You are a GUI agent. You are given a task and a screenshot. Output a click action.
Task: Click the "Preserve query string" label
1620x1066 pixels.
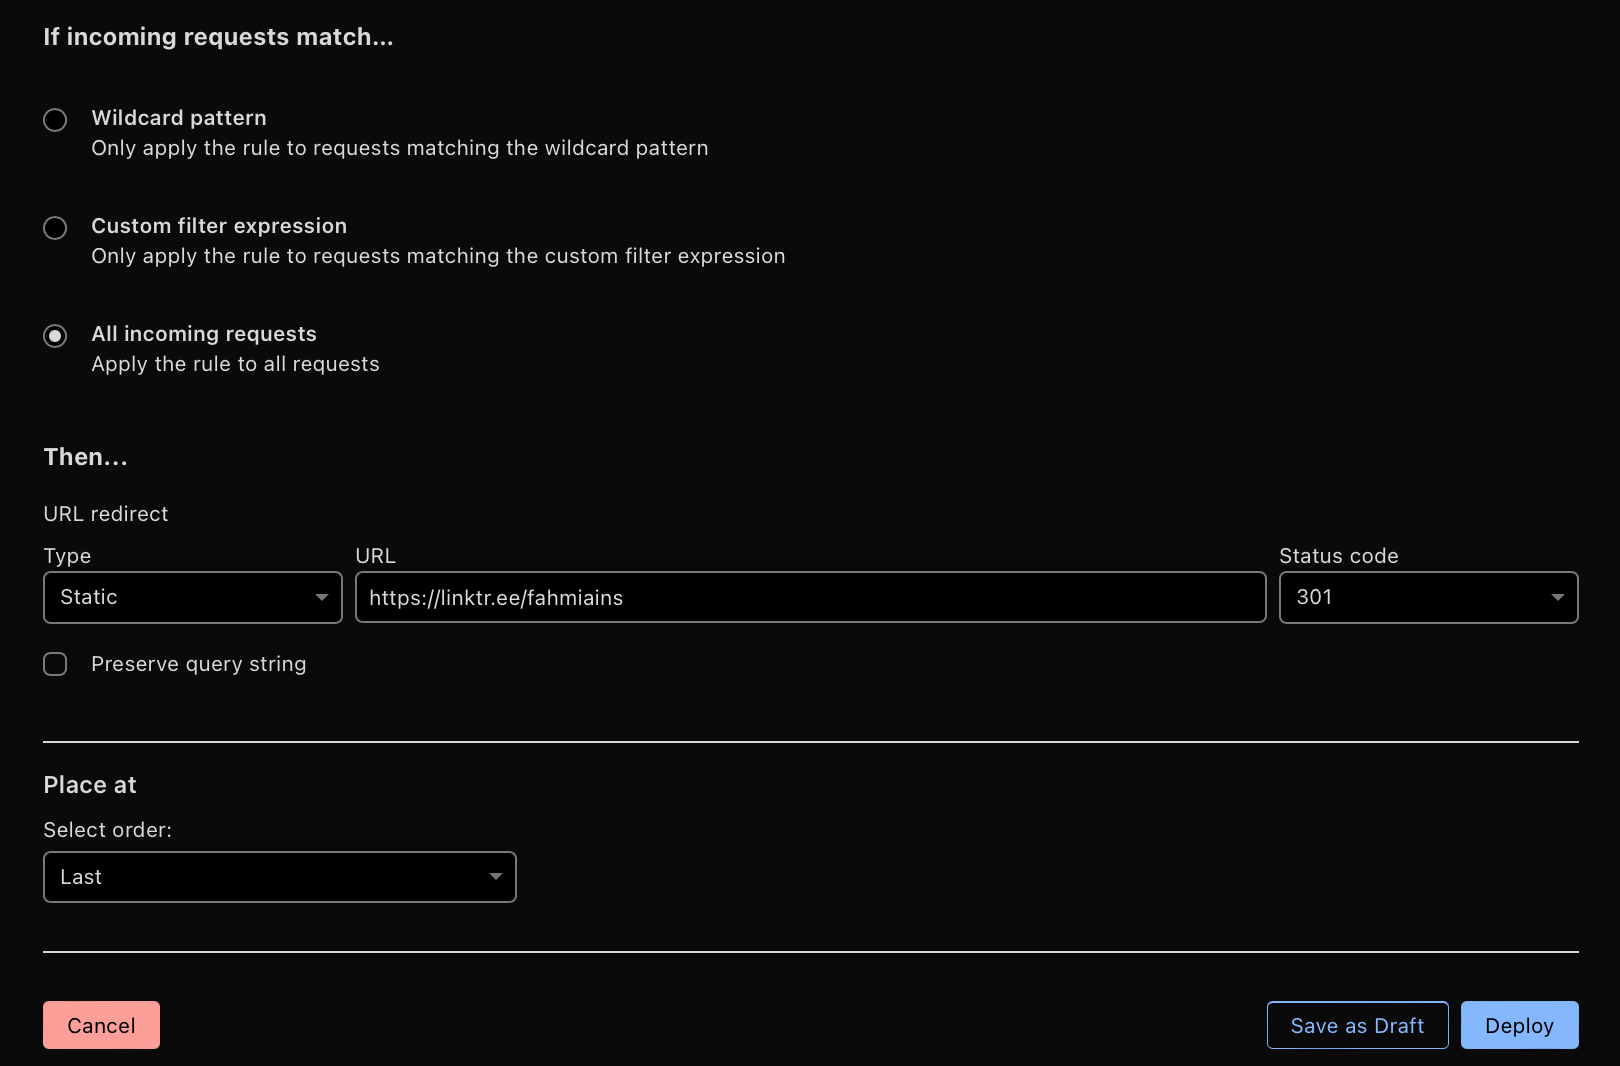[199, 664]
